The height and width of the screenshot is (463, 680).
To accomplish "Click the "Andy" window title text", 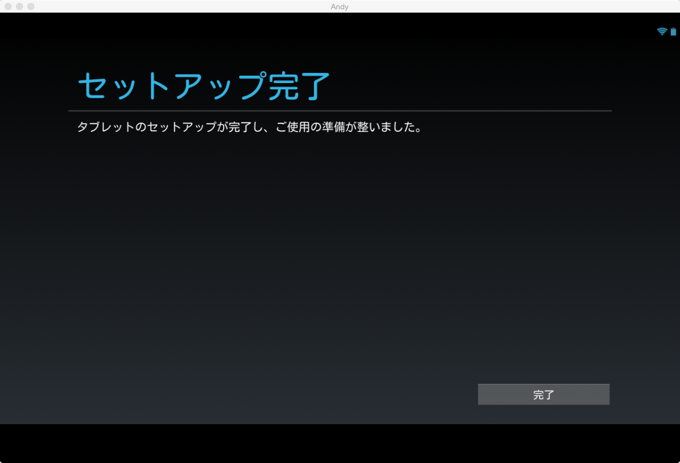I will pyautogui.click(x=340, y=6).
